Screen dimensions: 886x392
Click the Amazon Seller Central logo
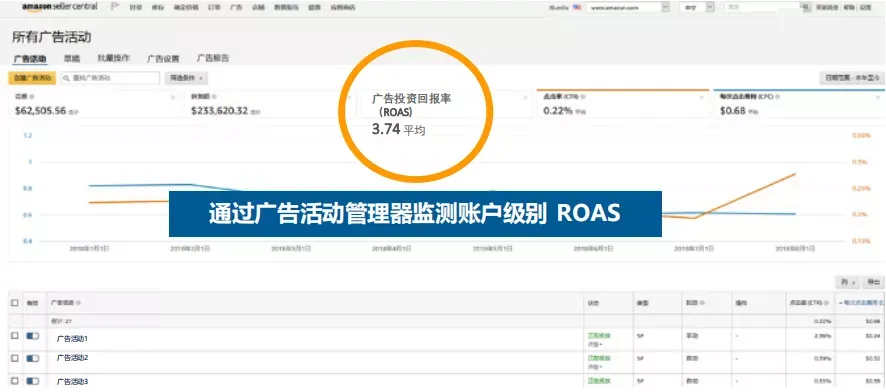59,7
